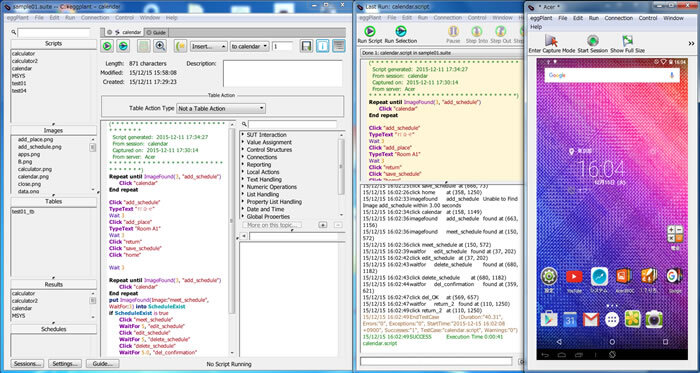The height and width of the screenshot is (373, 700).
Task: Select calculator2 in the Scripts list
Action: point(25,61)
